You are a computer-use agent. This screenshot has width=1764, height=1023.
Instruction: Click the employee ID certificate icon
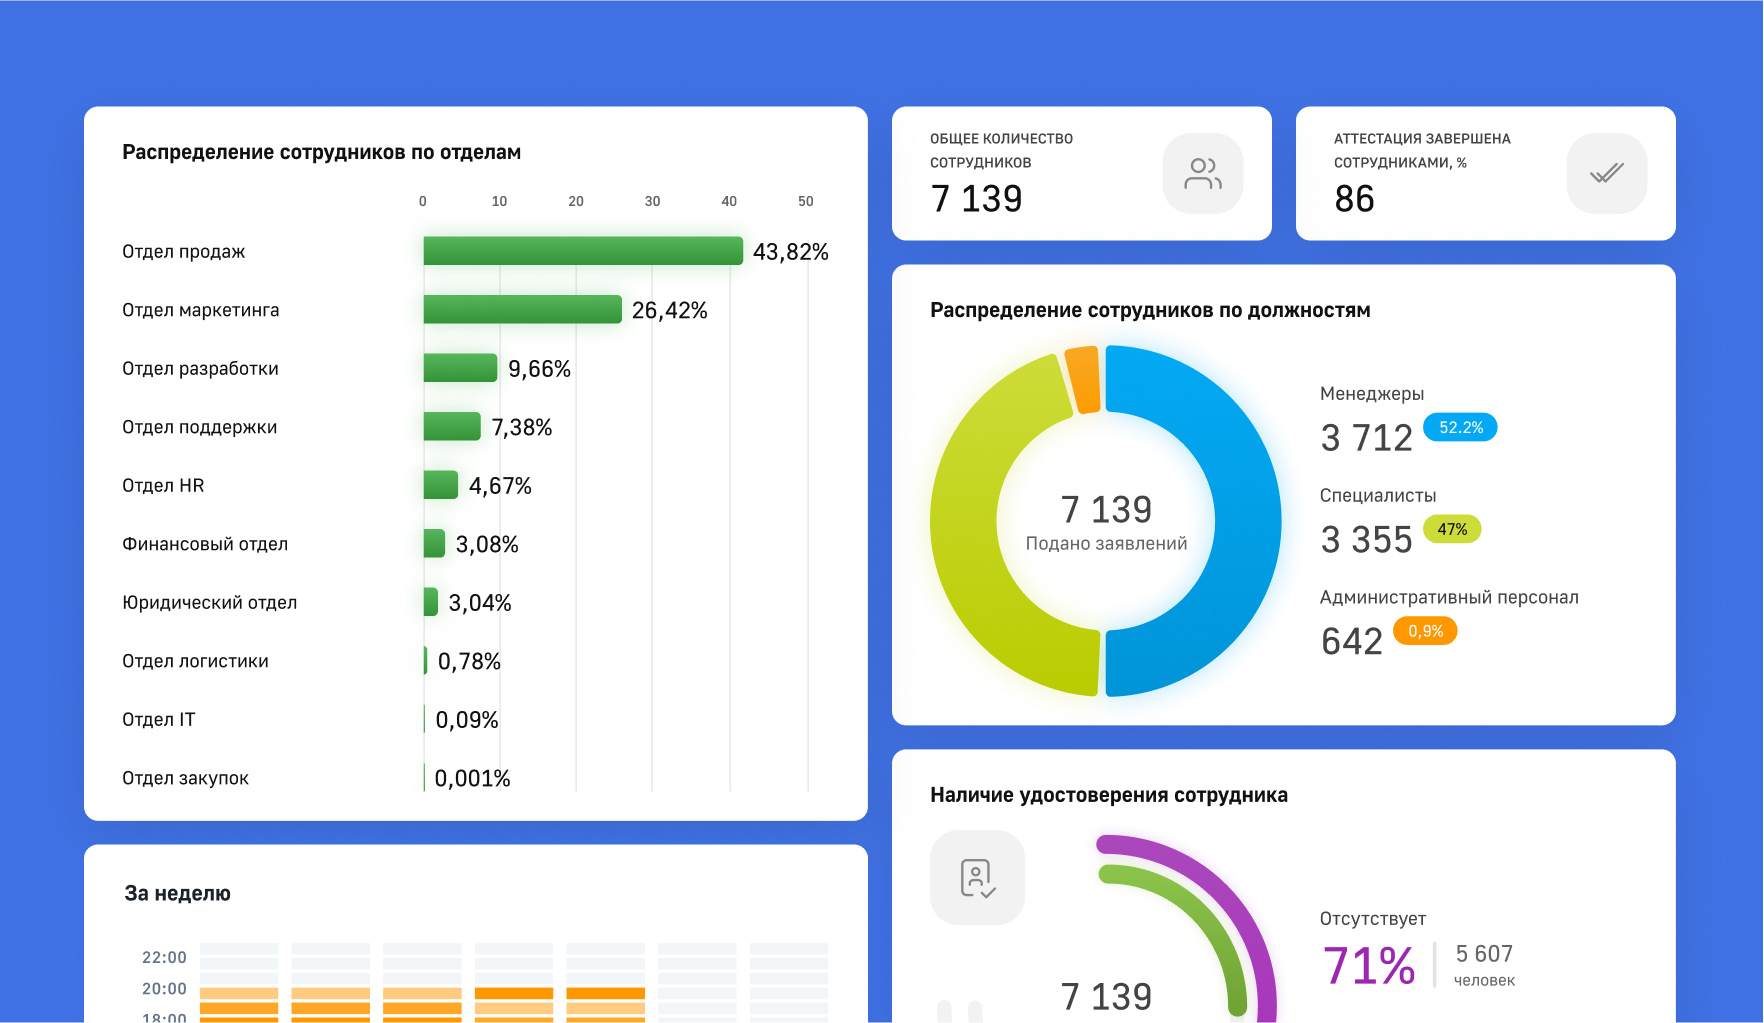(x=977, y=877)
